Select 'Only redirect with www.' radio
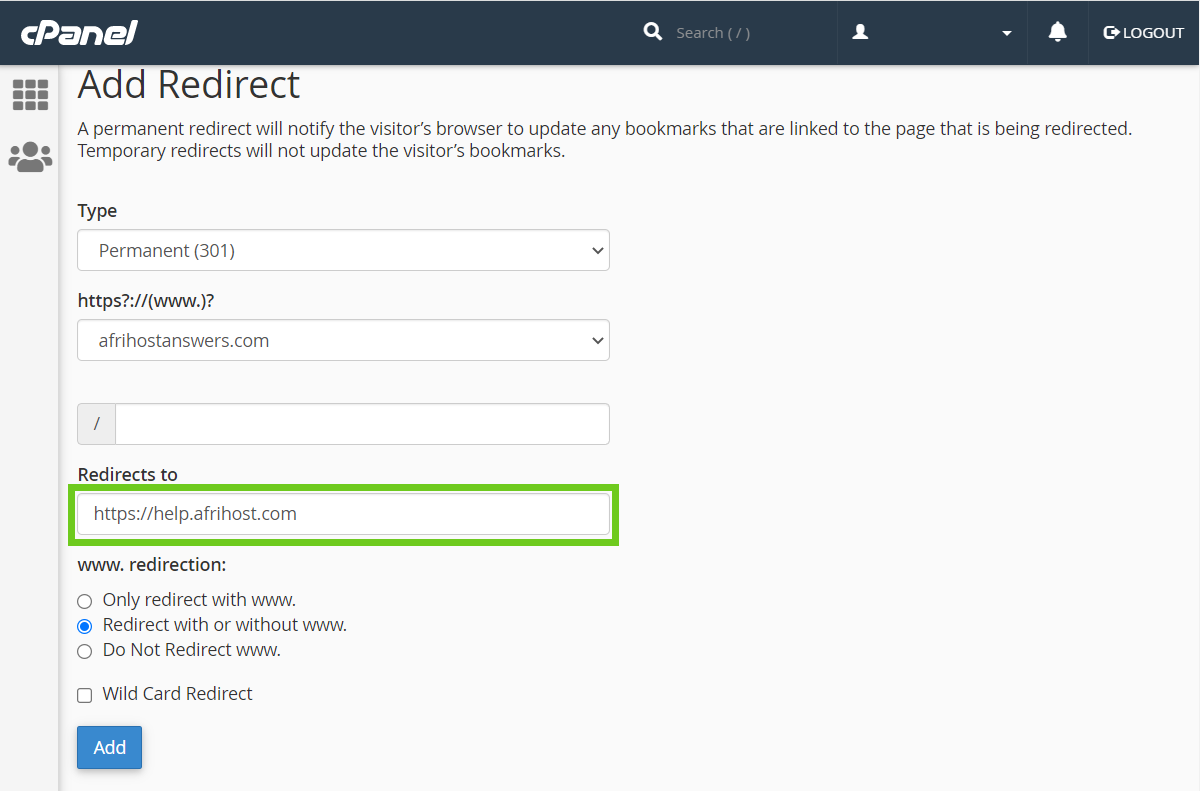 pyautogui.click(x=85, y=601)
